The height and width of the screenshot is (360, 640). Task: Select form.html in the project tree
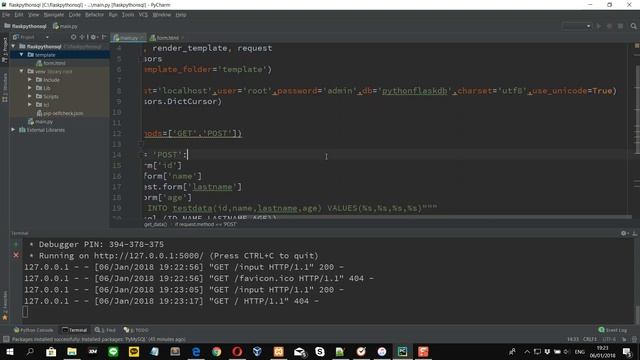[x=51, y=63]
